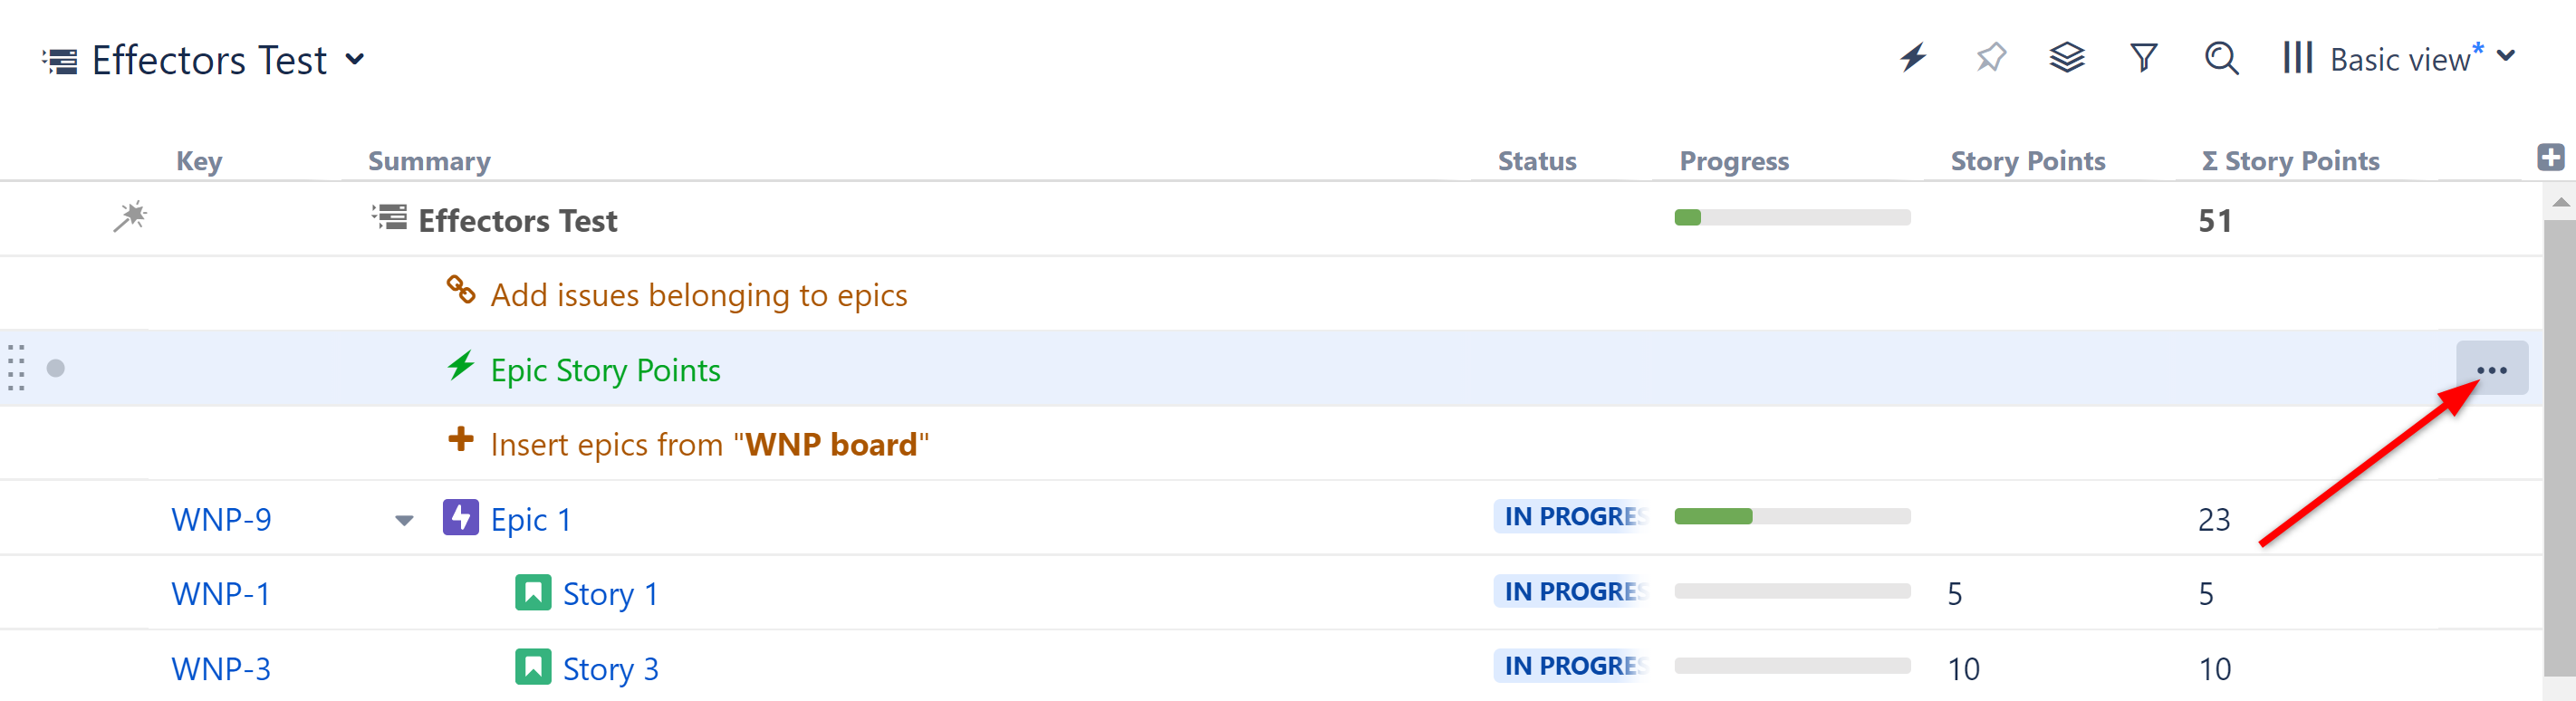This screenshot has width=2576, height=701.
Task: Click the magic wand automation icon
Action: tap(130, 217)
